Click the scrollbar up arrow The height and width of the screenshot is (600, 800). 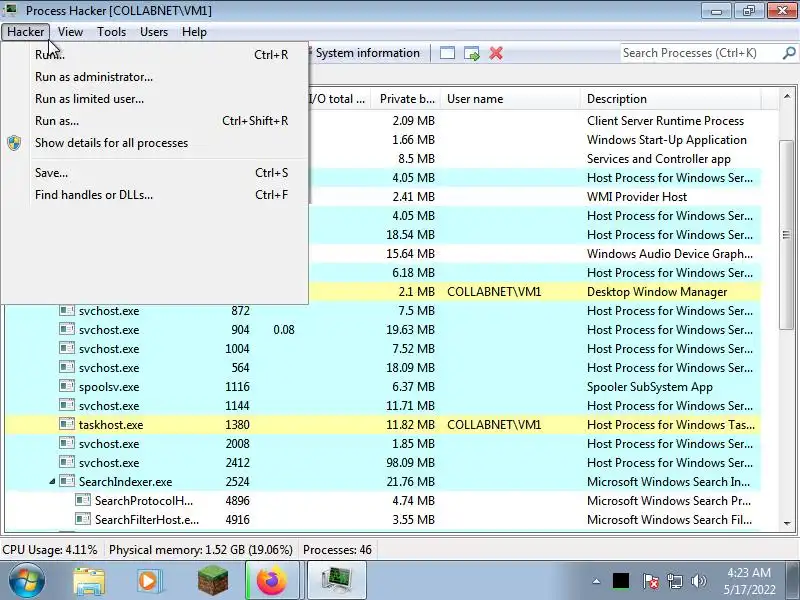coord(787,96)
